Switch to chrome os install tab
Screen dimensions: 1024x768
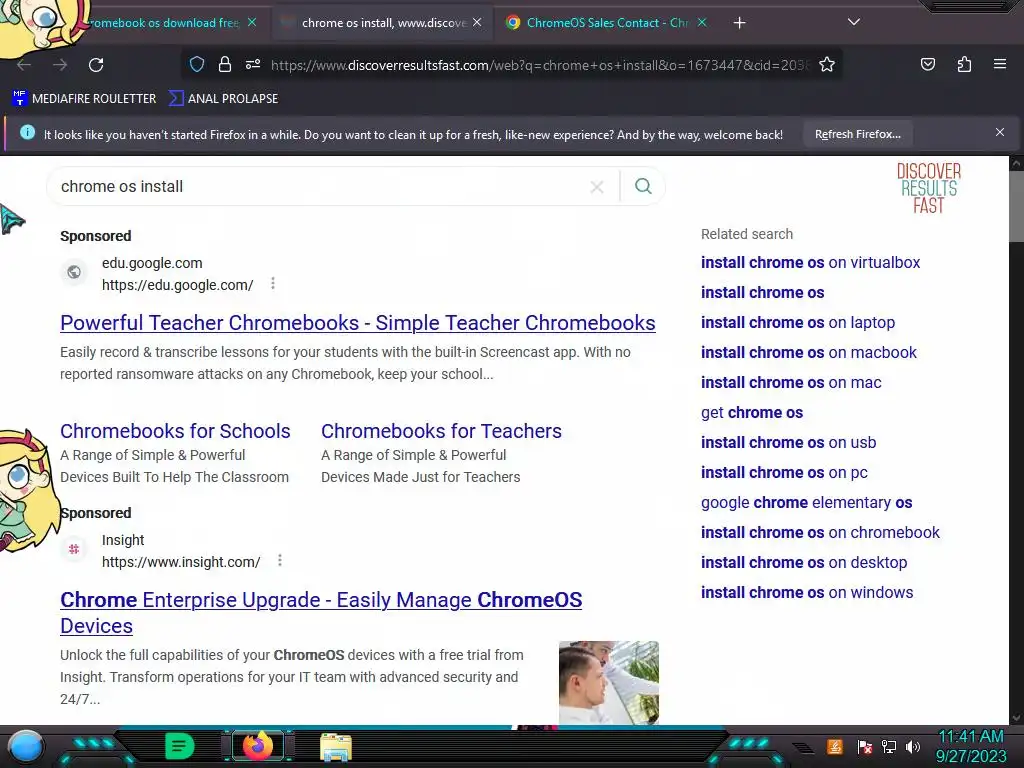tap(383, 23)
